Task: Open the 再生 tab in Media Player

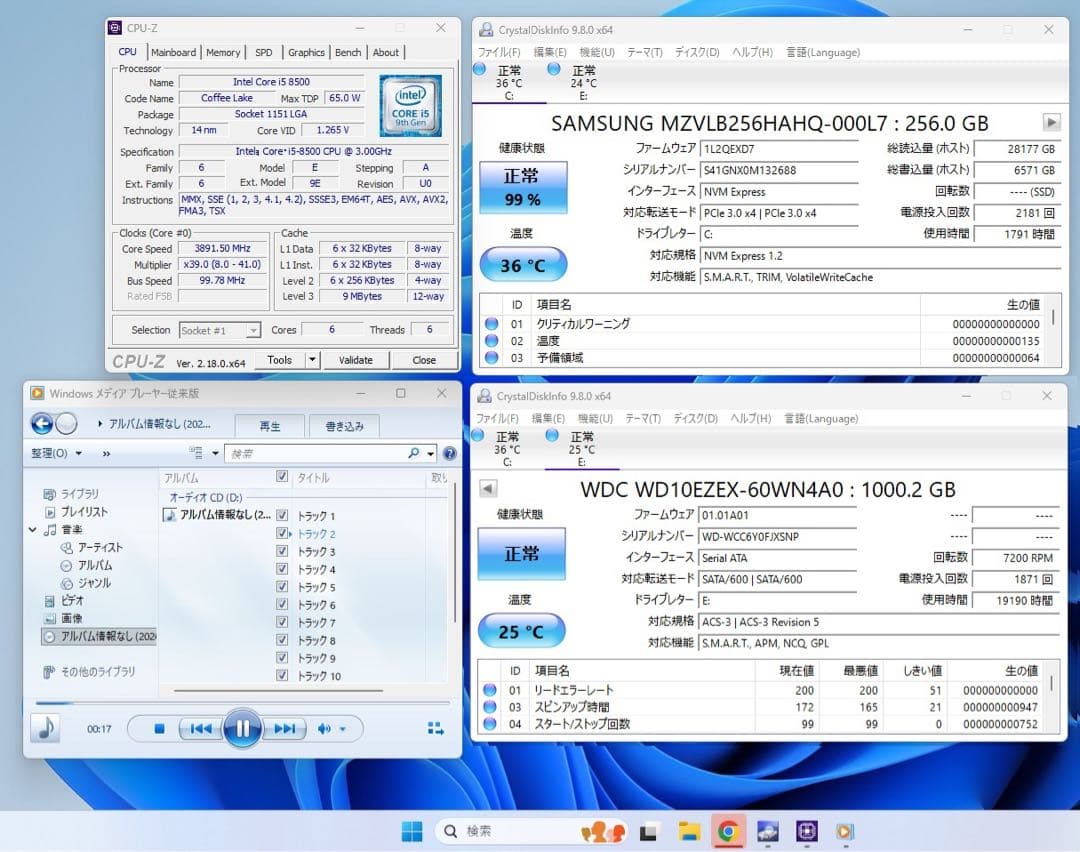Action: 270,426
